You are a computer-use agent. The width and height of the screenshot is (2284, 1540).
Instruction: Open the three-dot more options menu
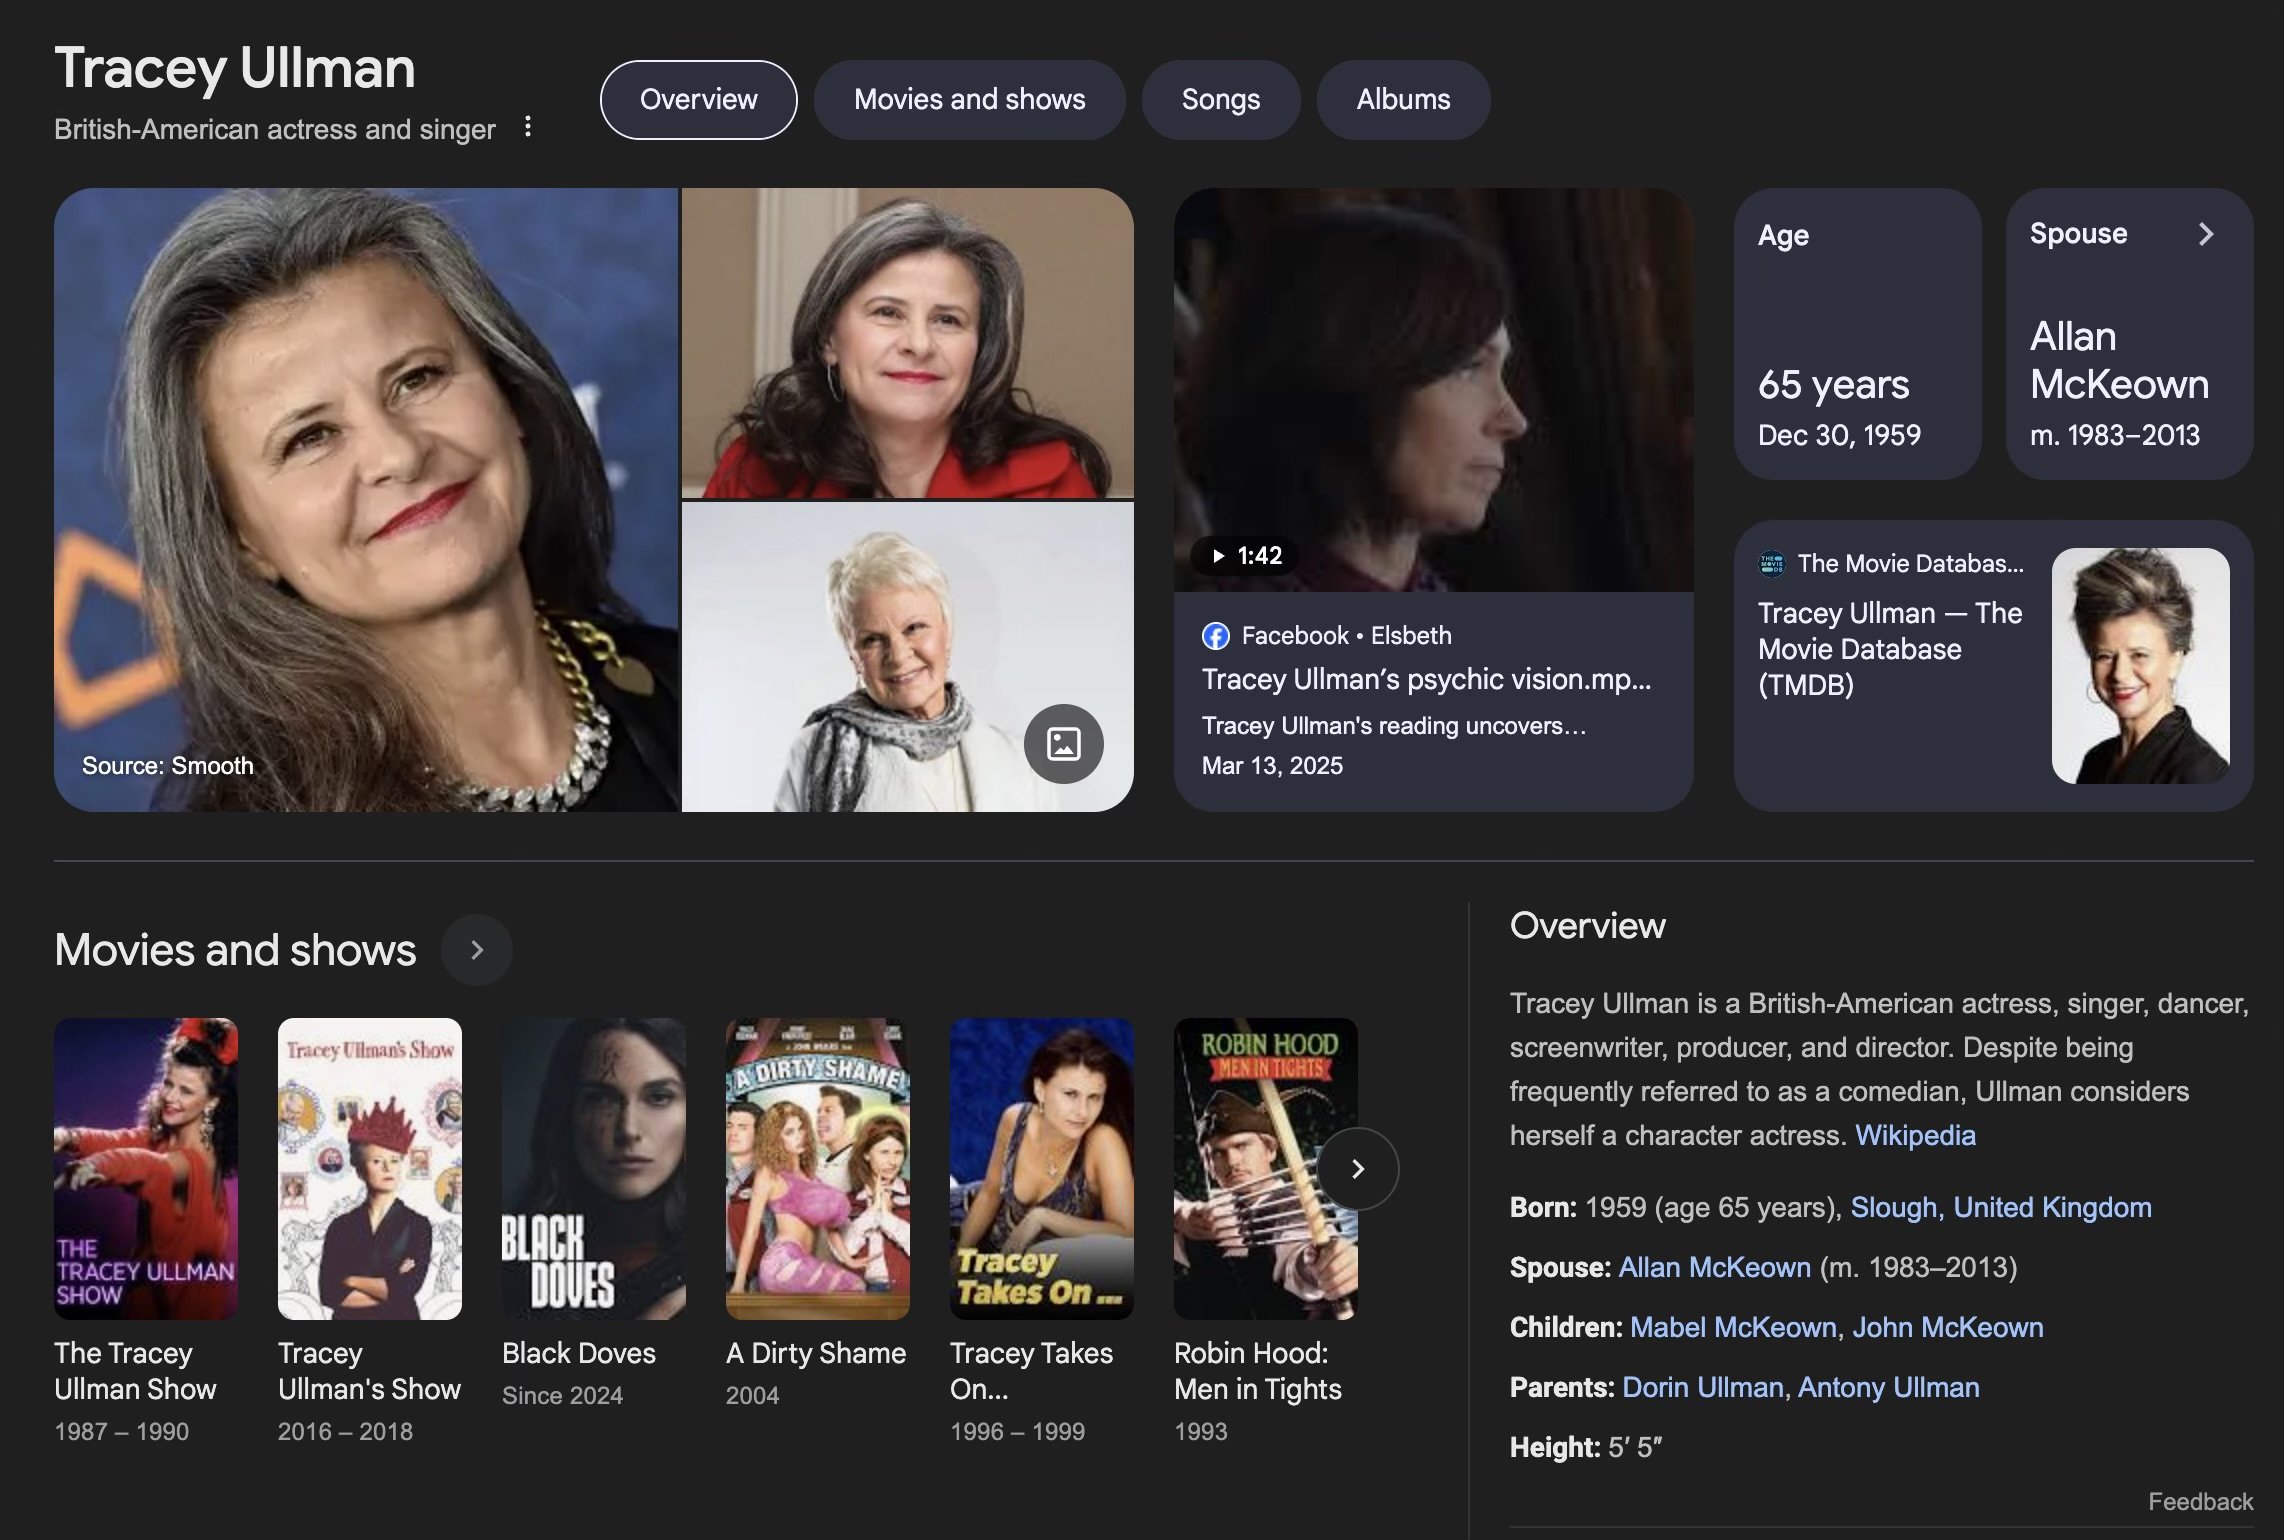pyautogui.click(x=528, y=127)
